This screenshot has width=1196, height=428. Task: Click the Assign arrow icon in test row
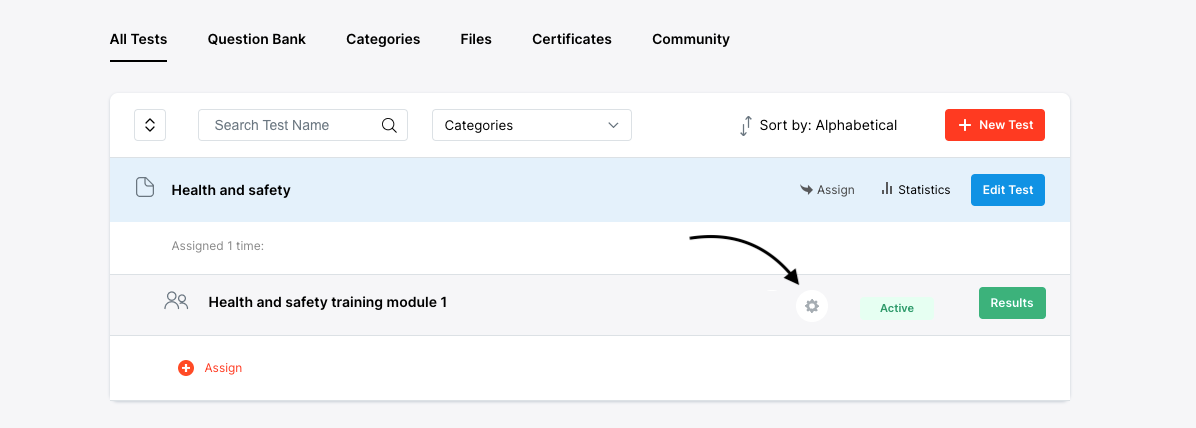pyautogui.click(x=806, y=189)
